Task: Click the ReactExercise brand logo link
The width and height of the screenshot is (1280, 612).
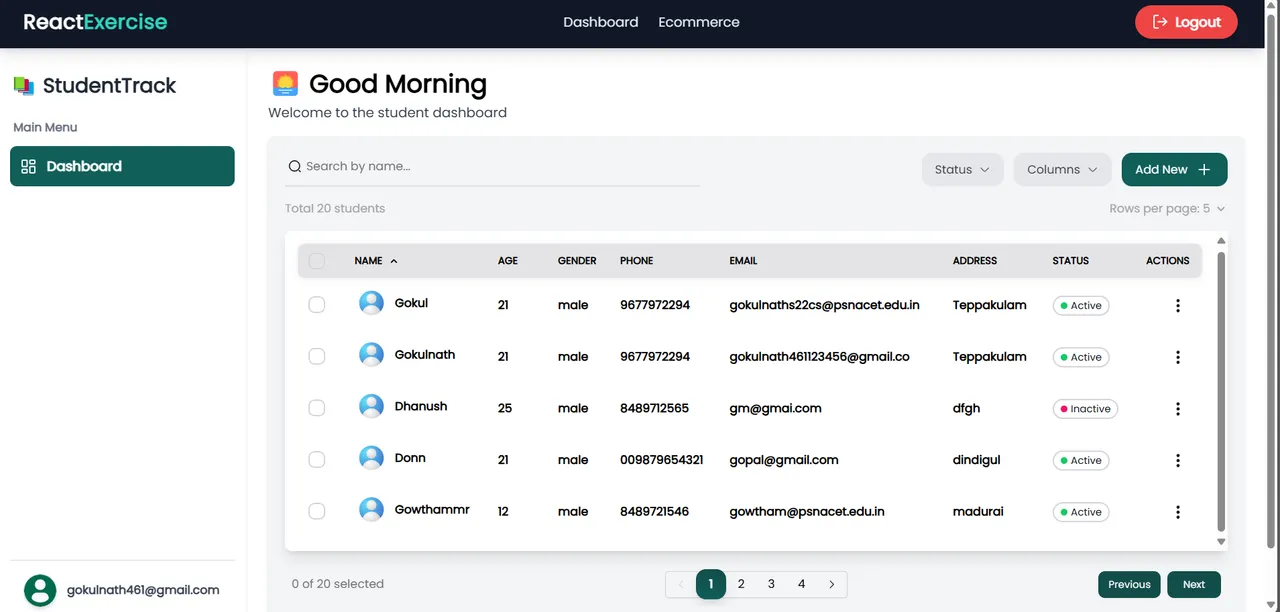Action: pos(95,22)
